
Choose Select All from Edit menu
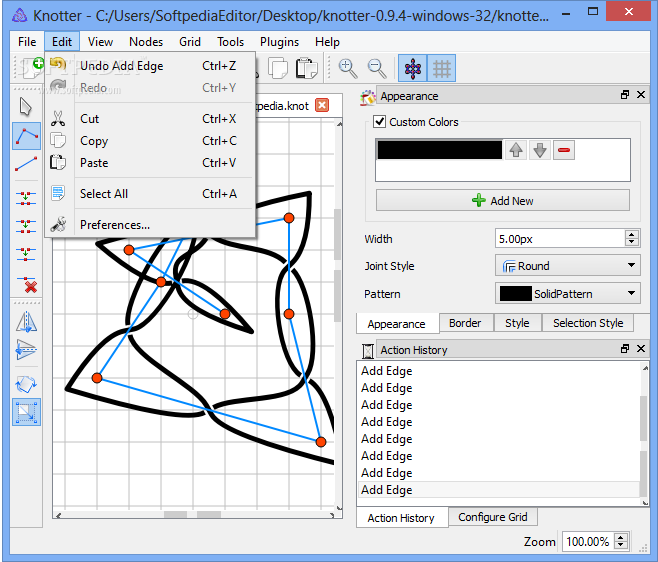150,194
